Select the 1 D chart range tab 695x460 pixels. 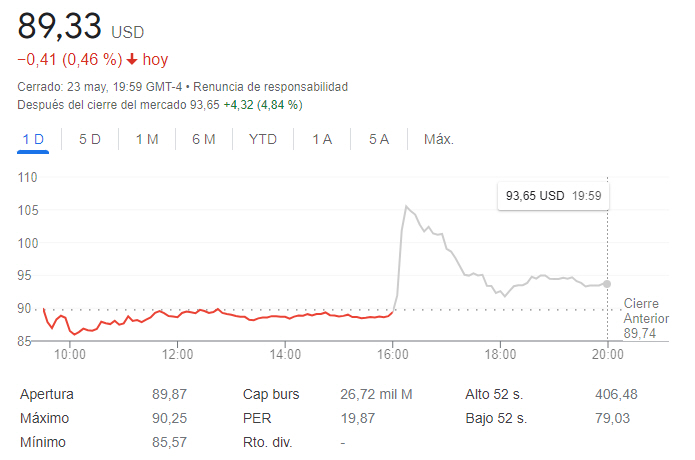[33, 139]
